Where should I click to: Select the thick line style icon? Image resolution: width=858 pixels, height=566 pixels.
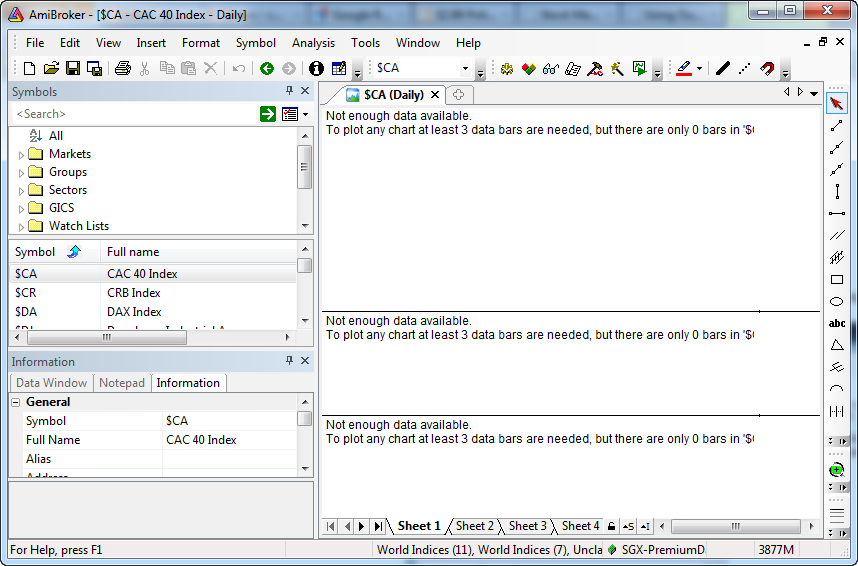pos(722,68)
